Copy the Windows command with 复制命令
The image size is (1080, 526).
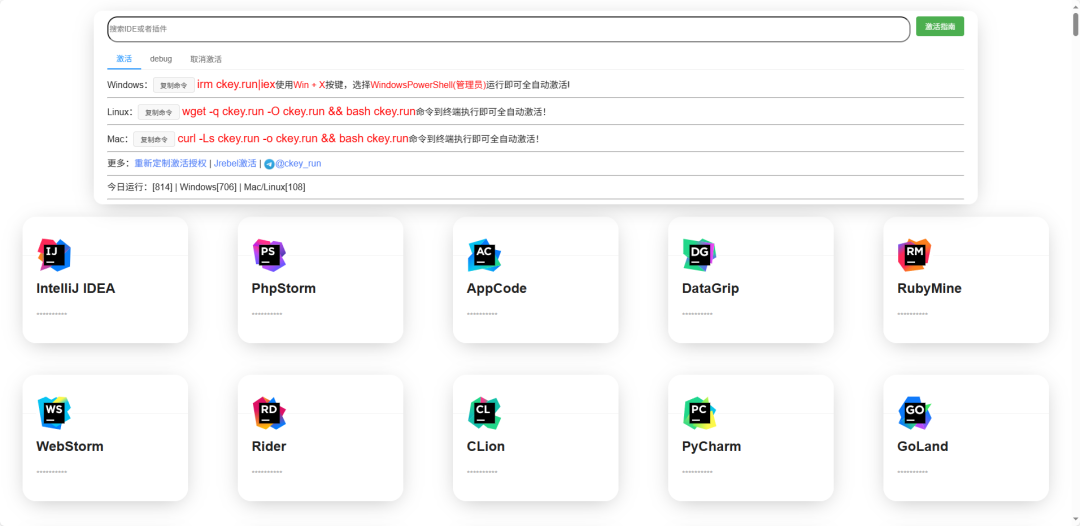174,86
